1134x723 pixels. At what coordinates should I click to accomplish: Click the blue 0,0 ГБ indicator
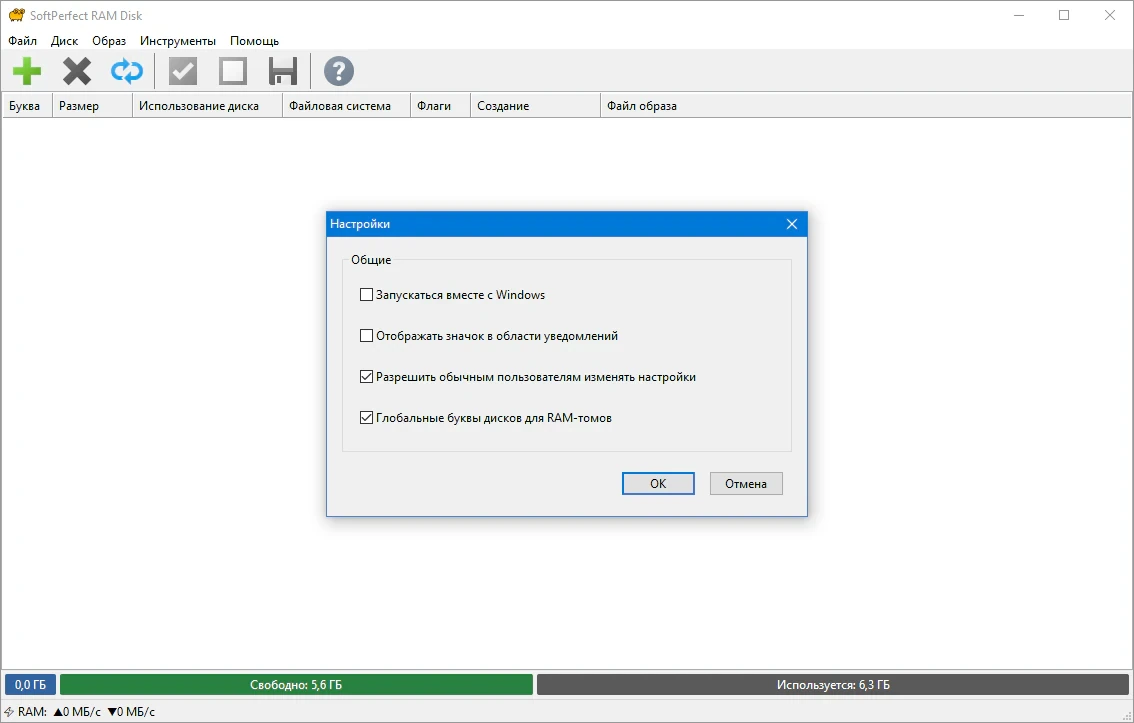click(x=30, y=685)
